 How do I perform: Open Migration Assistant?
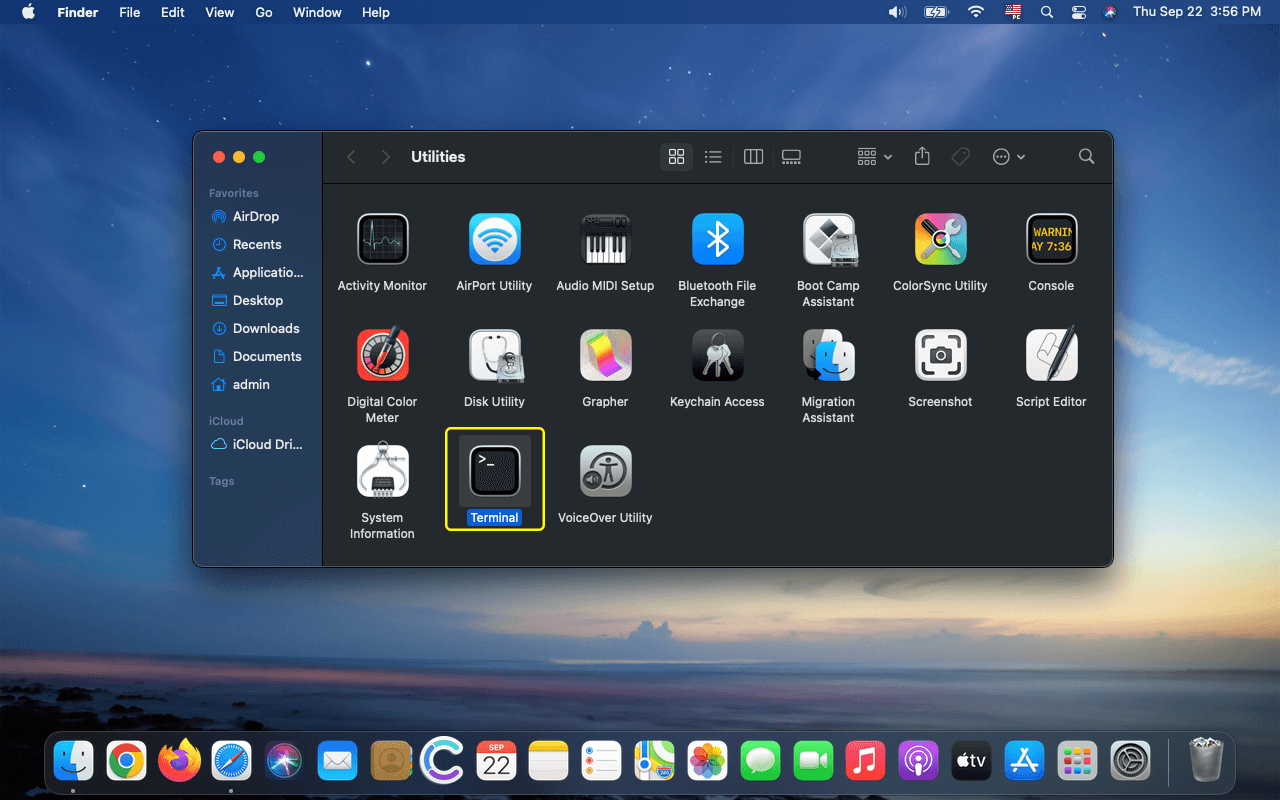(x=828, y=354)
